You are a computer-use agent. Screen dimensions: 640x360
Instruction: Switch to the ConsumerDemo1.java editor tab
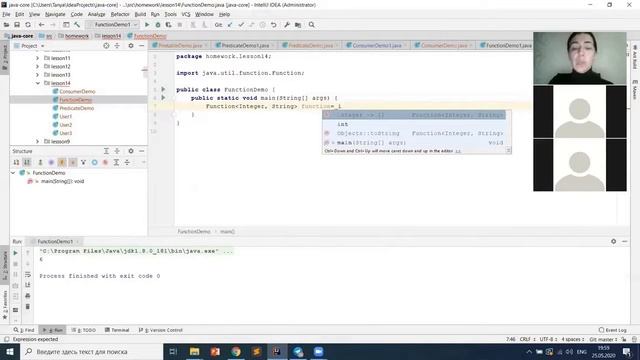(376, 45)
